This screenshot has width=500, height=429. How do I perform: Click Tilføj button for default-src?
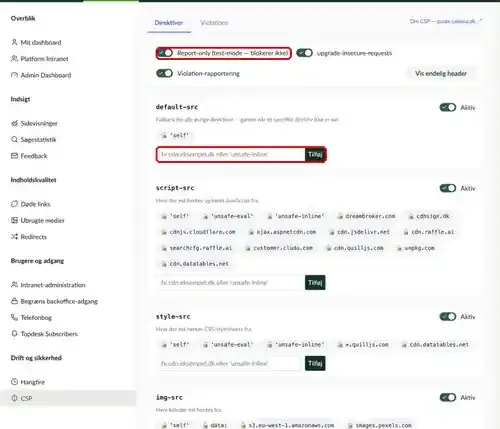(x=315, y=154)
